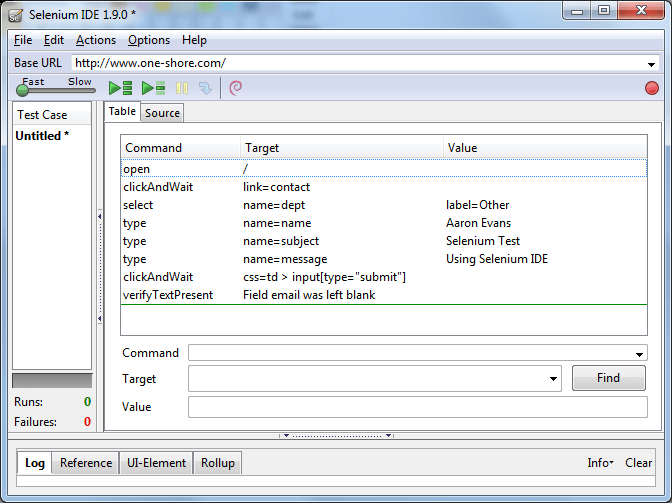This screenshot has width=672, height=503.
Task: Click the rollup rules swirl icon
Action: (x=235, y=88)
